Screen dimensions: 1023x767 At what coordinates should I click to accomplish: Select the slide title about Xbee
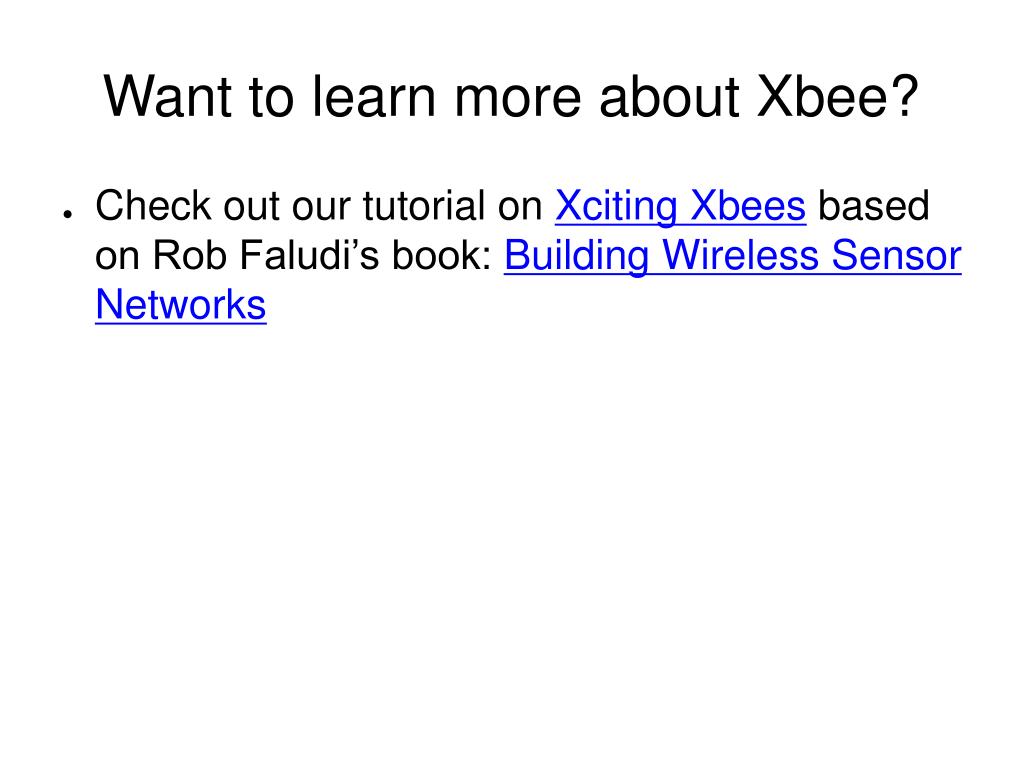pos(511,97)
